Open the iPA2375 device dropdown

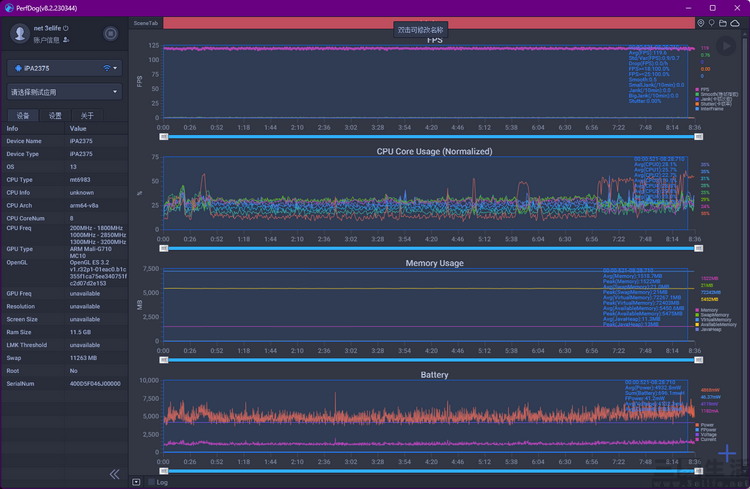pyautogui.click(x=64, y=68)
